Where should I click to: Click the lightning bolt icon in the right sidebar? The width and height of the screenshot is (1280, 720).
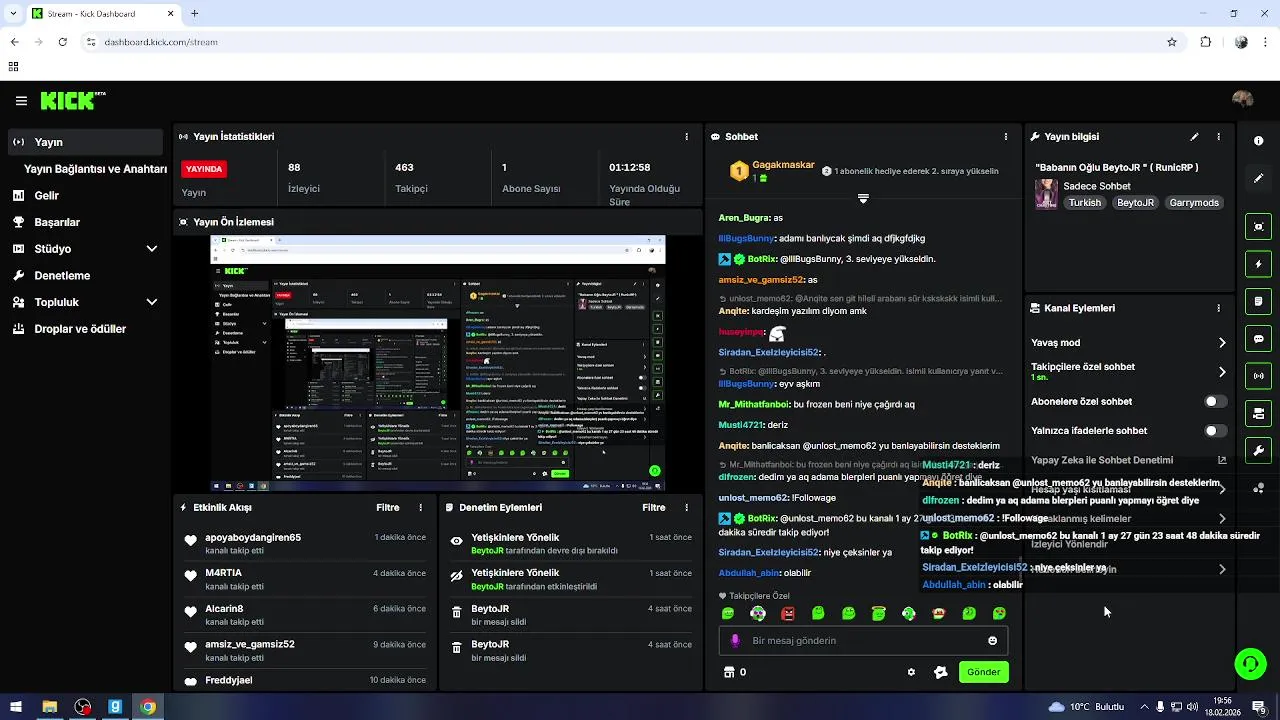(1258, 264)
